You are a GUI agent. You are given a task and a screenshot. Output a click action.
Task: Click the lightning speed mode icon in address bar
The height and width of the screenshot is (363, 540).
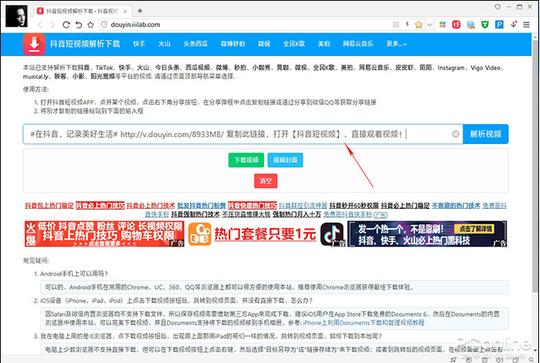pos(407,24)
